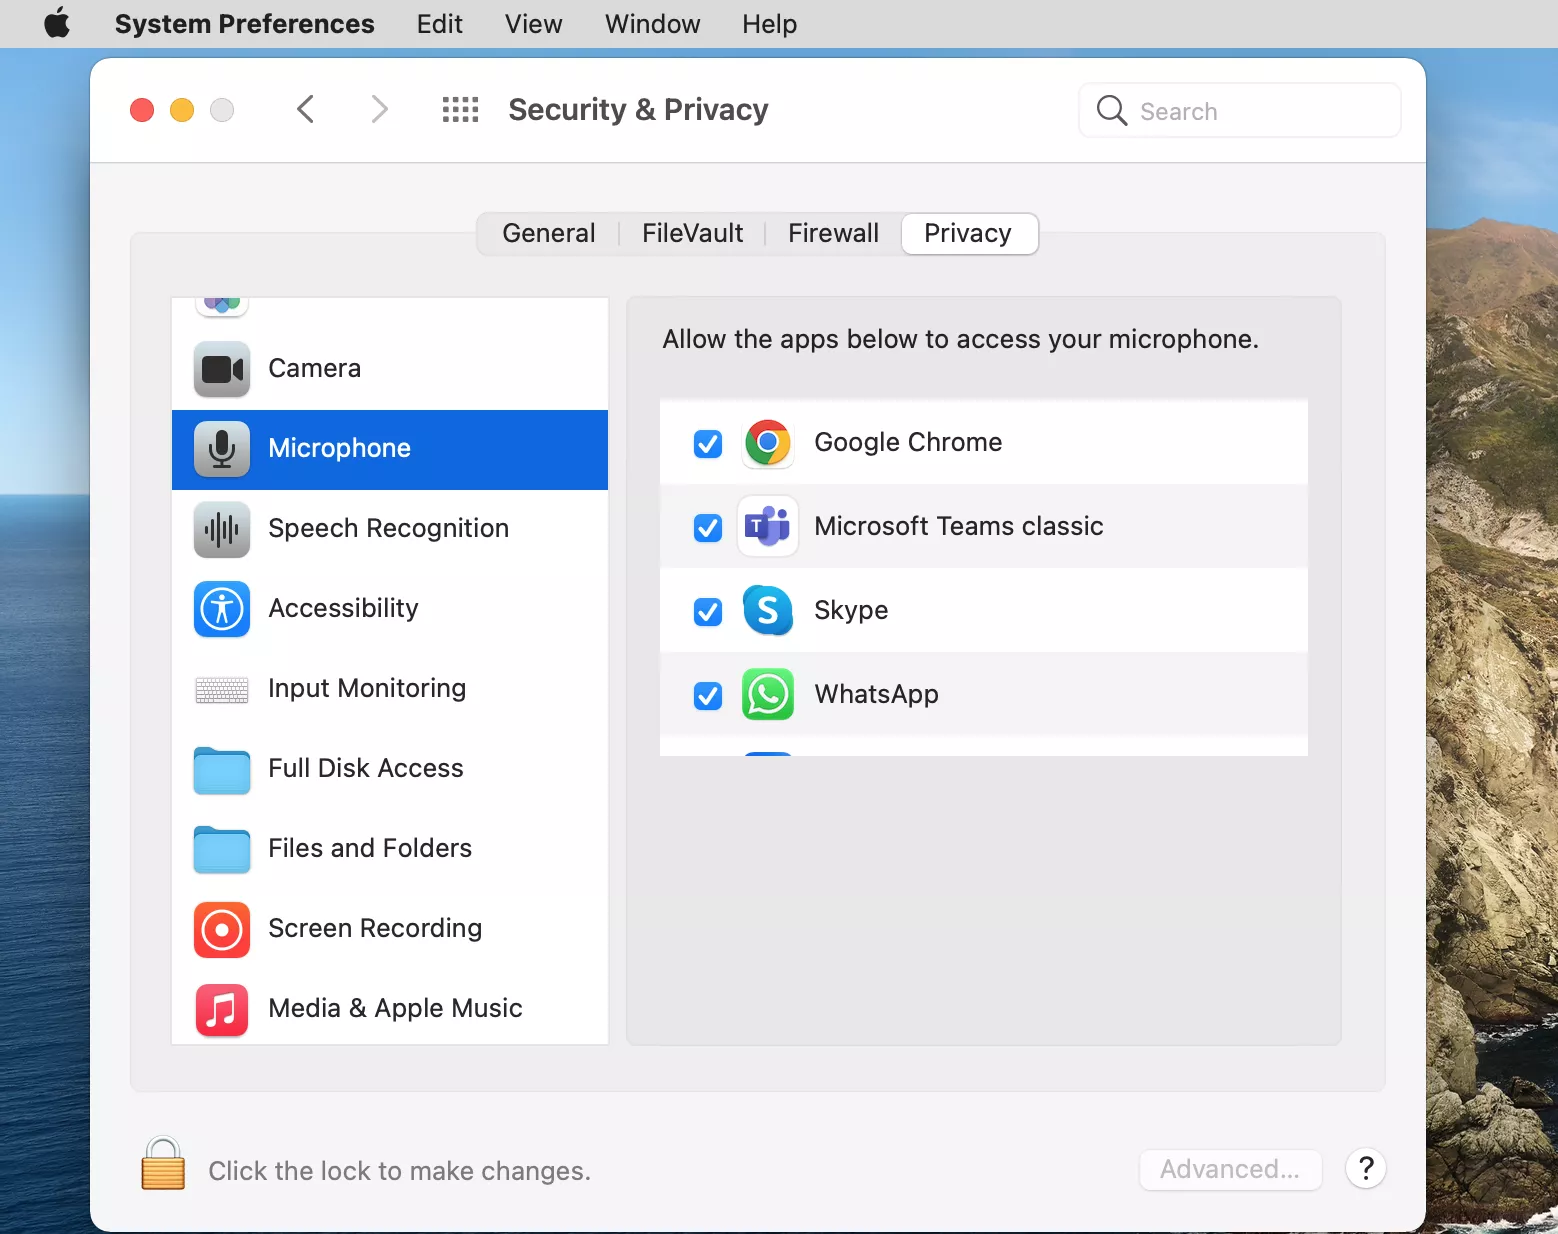Open help with the question mark button
The image size is (1558, 1234).
[1366, 1168]
